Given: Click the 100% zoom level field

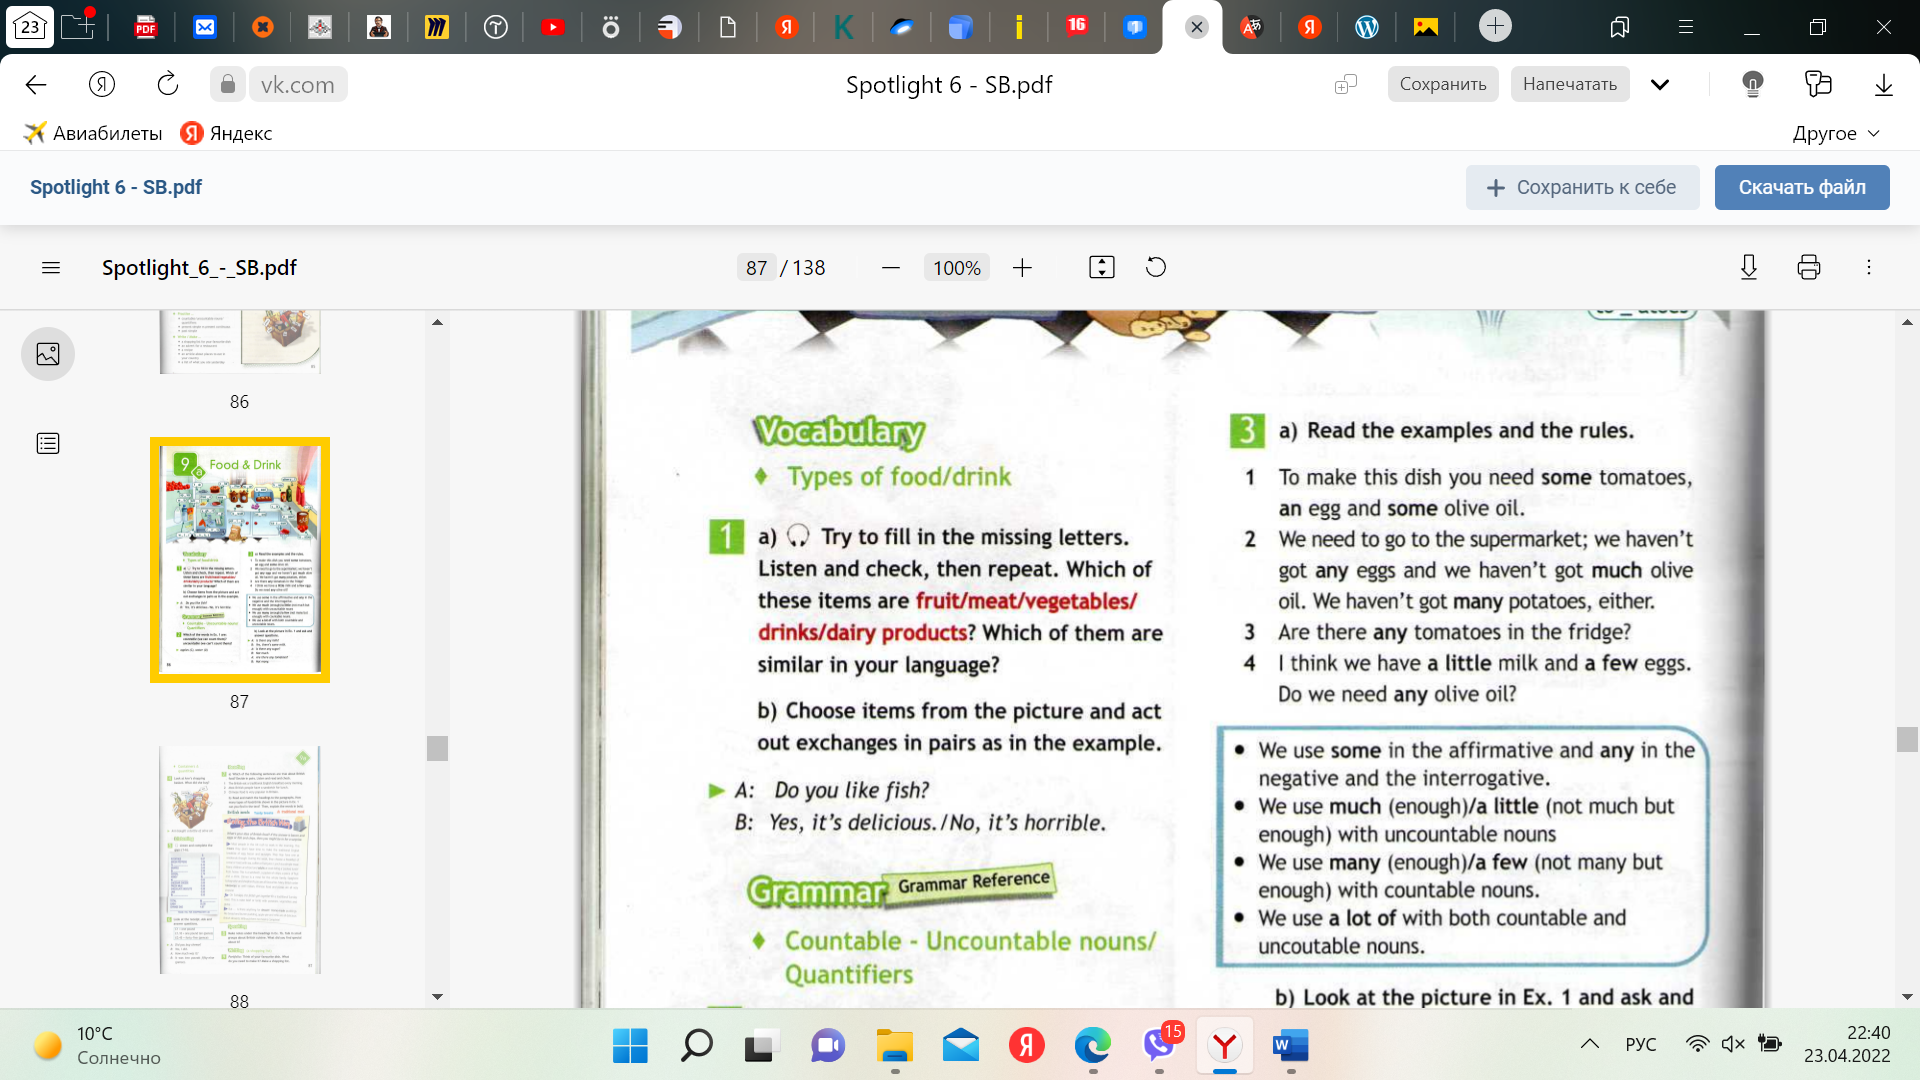Looking at the screenshot, I should point(957,268).
